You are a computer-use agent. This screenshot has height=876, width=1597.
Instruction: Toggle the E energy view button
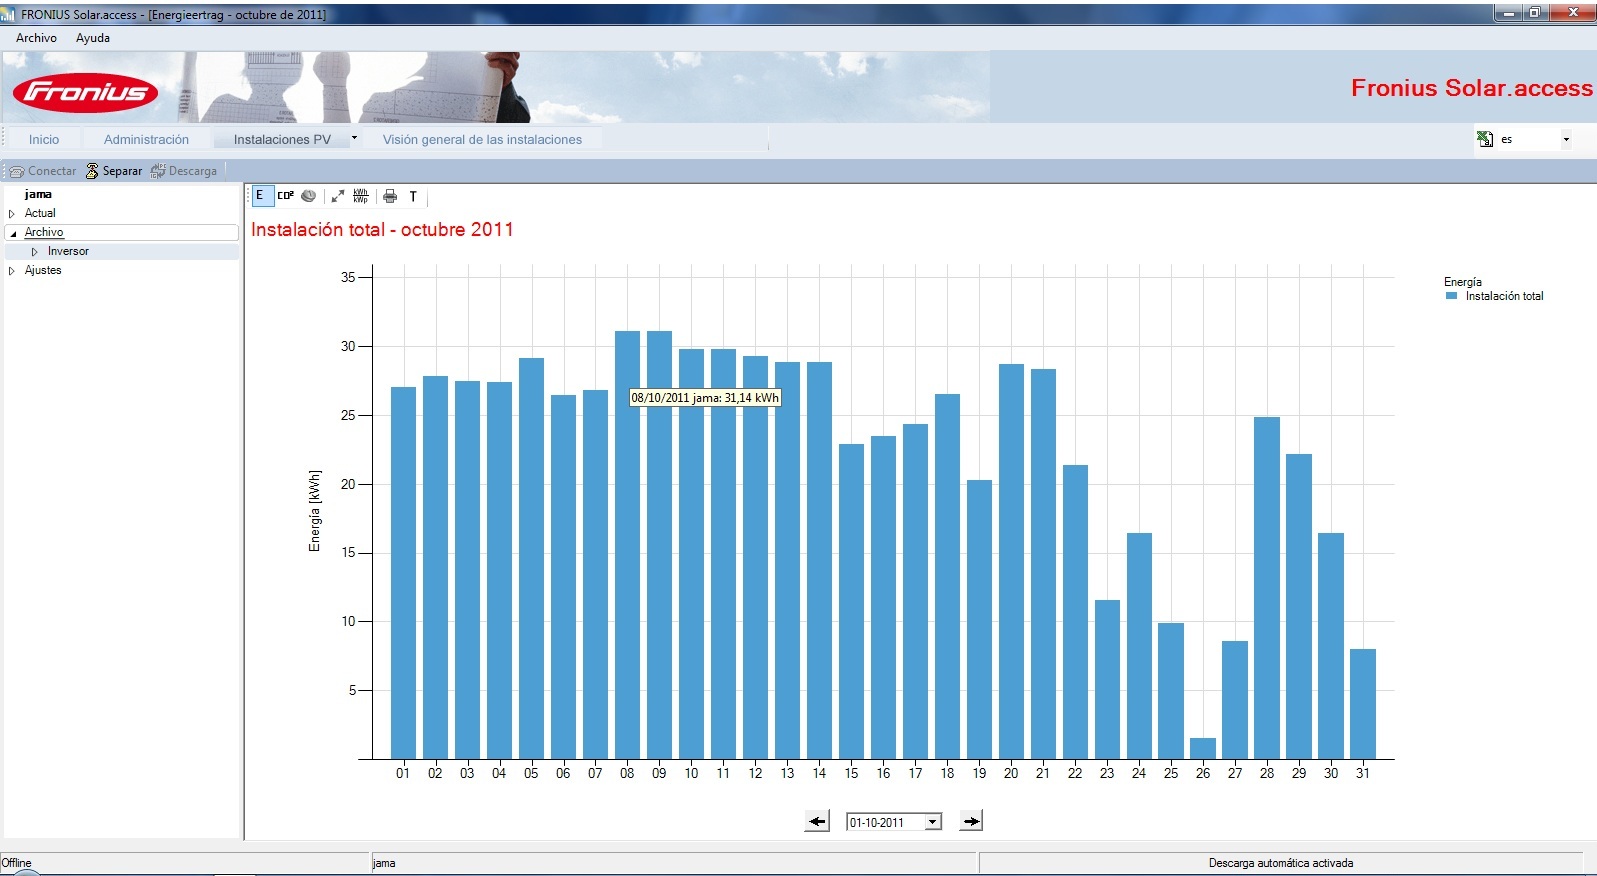(x=261, y=196)
